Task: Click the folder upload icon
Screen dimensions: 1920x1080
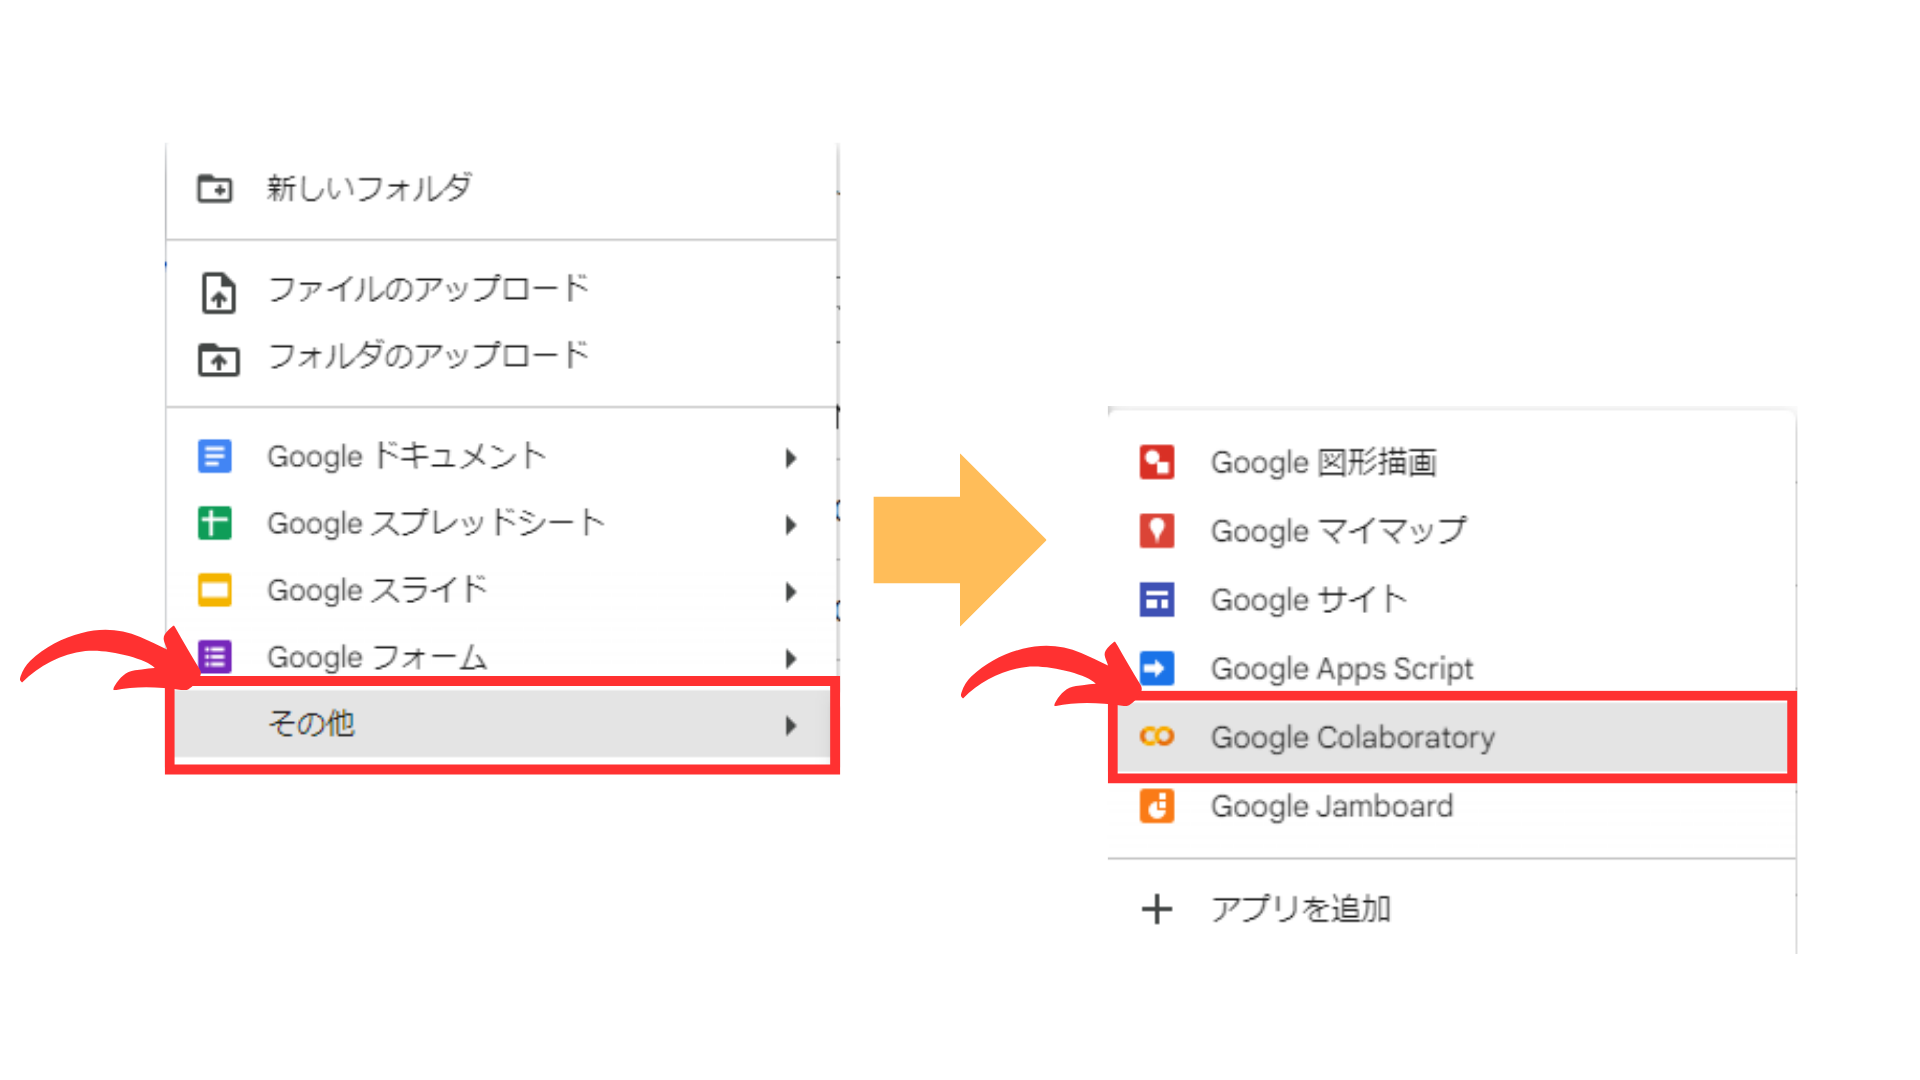Action: coord(218,358)
